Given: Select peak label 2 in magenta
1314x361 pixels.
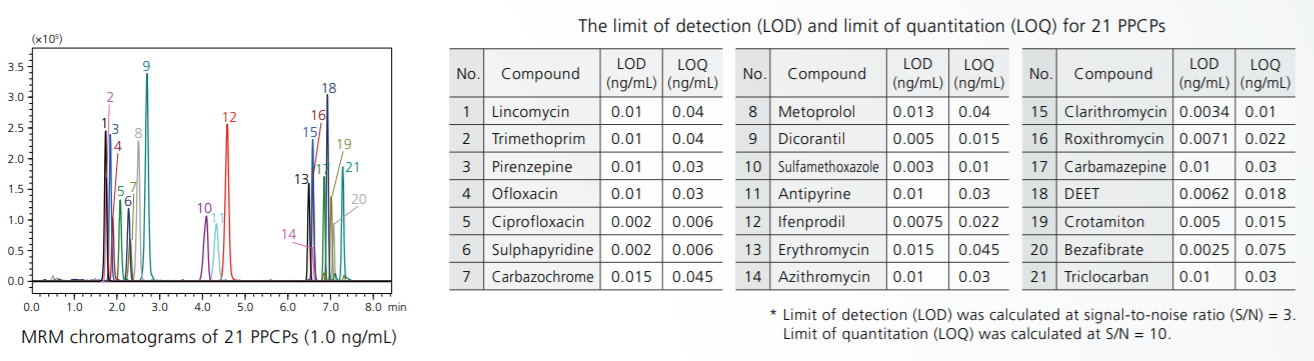Looking at the screenshot, I should (x=110, y=97).
